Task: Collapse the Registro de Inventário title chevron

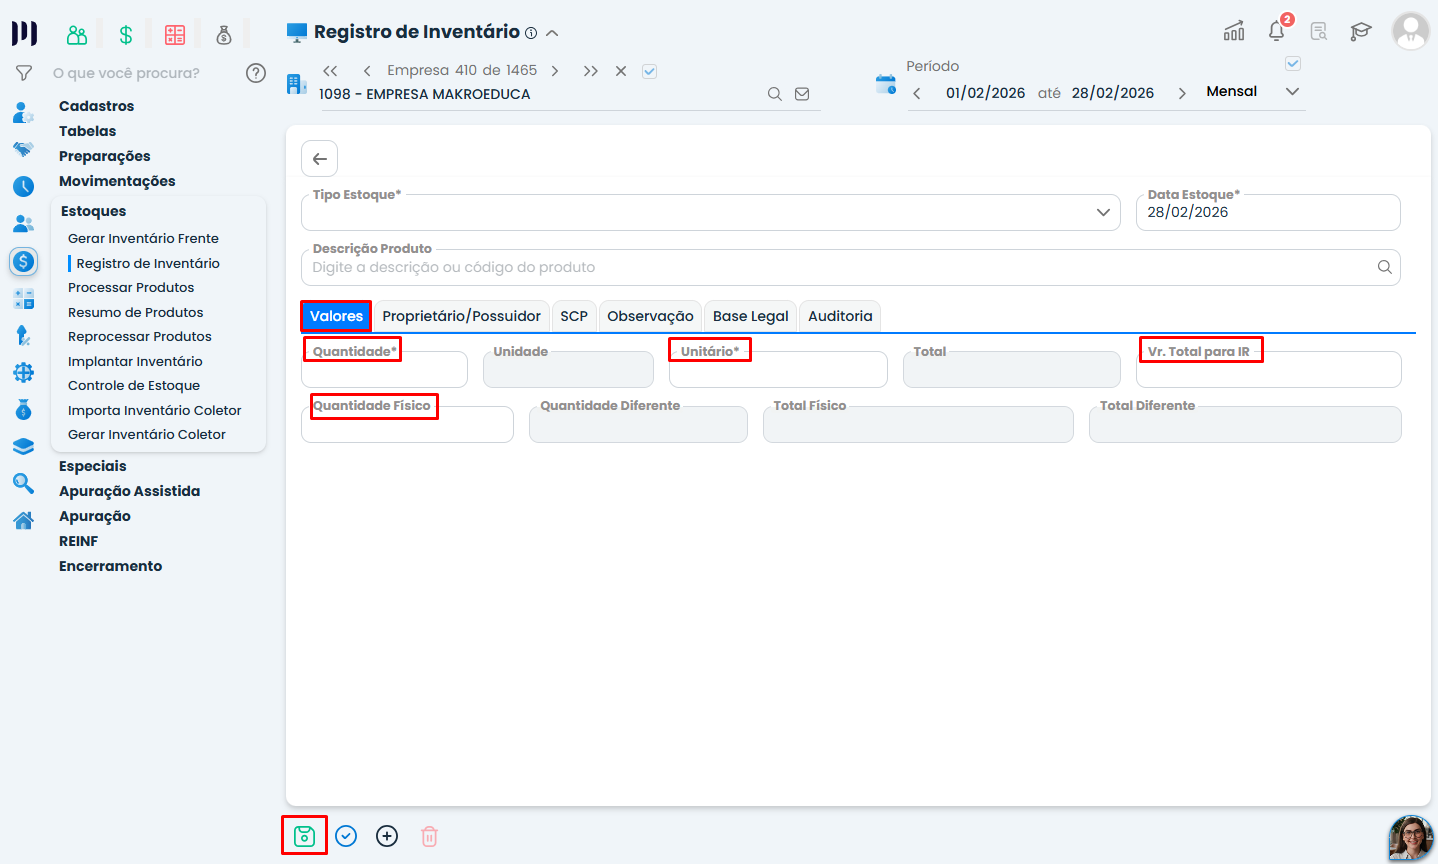Action: click(552, 33)
